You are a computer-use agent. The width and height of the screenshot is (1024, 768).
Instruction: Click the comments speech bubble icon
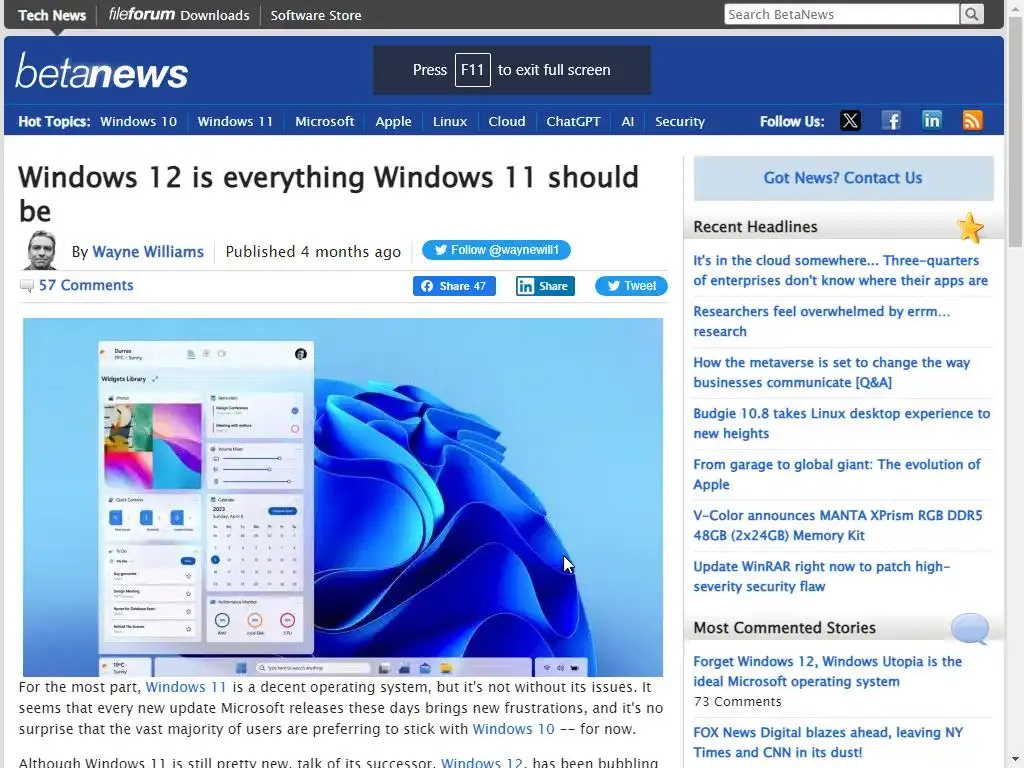26,285
